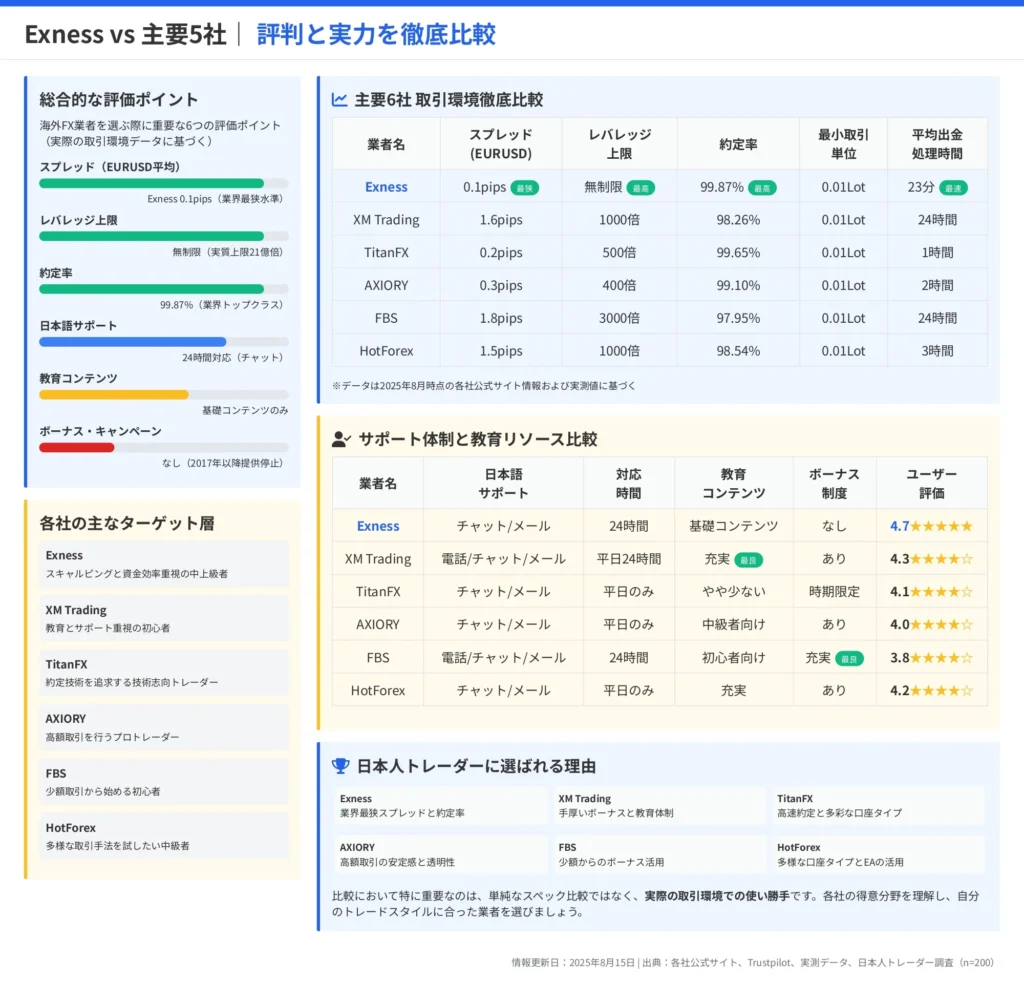Viewport: 1024px width, 982px height.
Task: Click the 総合的な評価ポイント heading
Action: pyautogui.click(x=119, y=99)
